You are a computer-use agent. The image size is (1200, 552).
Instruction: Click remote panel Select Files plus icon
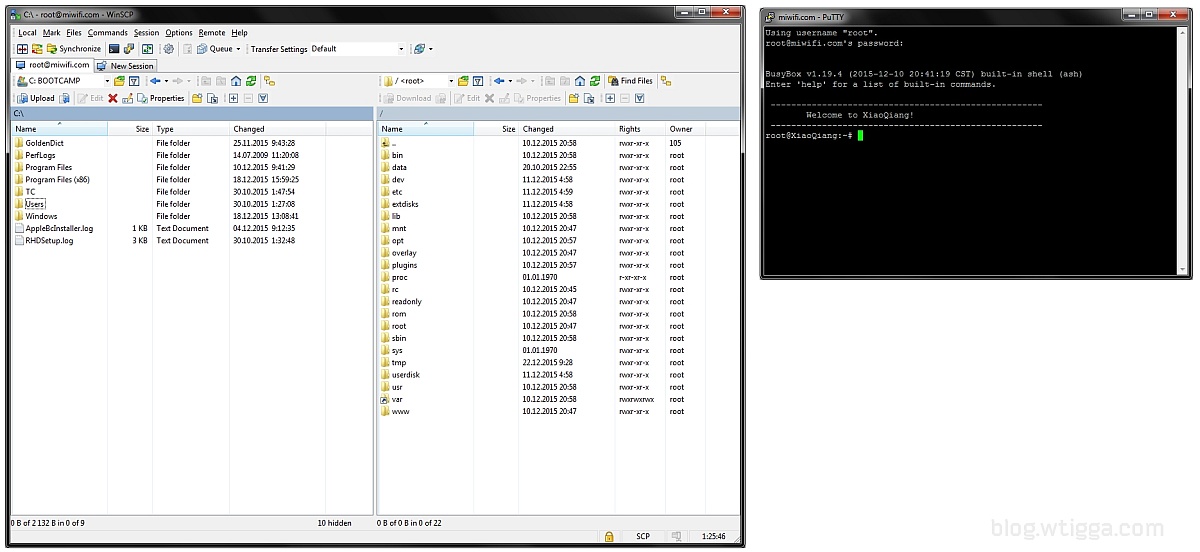tap(610, 98)
